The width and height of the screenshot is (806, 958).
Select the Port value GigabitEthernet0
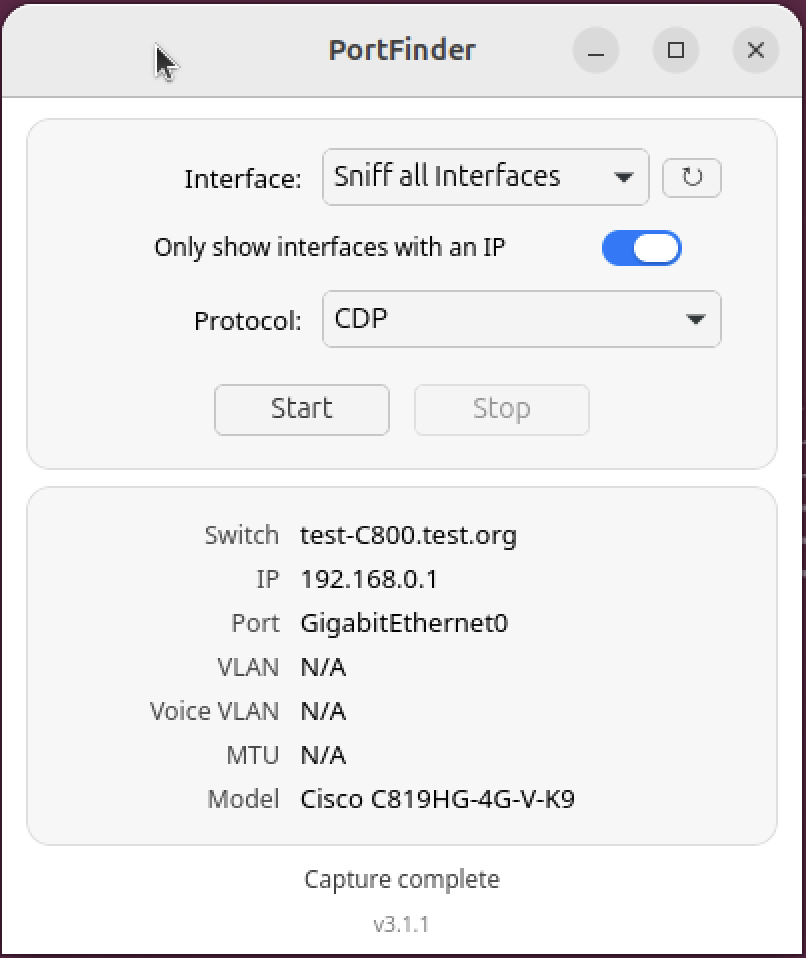tap(404, 623)
